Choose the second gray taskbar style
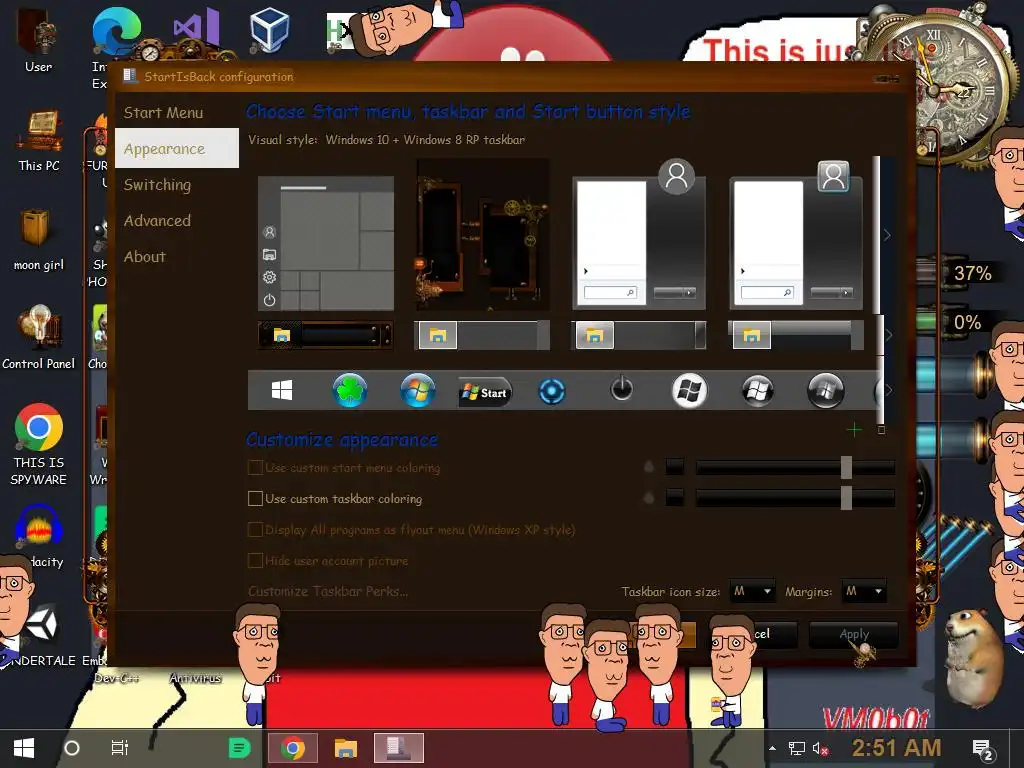The width and height of the screenshot is (1024, 768). pos(482,336)
